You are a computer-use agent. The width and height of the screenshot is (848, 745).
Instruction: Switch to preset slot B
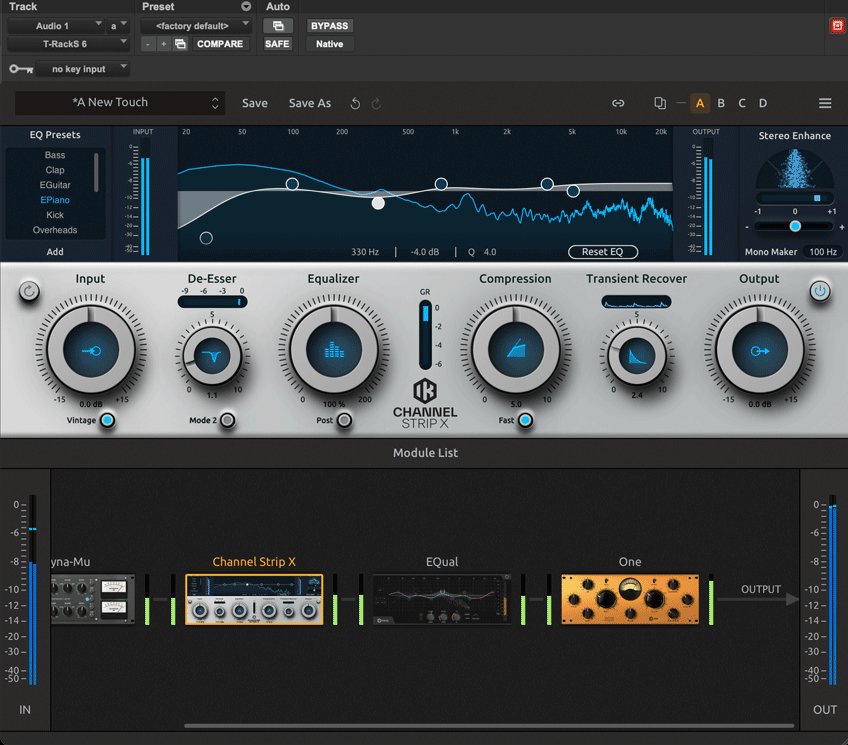(x=721, y=103)
